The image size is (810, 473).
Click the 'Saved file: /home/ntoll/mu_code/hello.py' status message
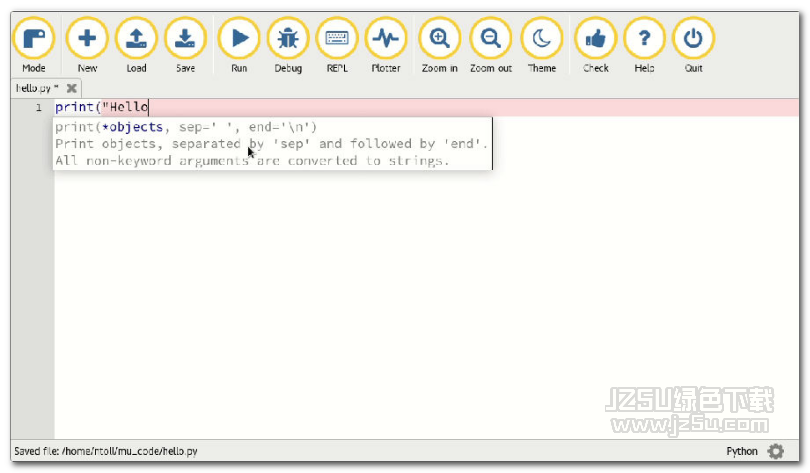[106, 451]
